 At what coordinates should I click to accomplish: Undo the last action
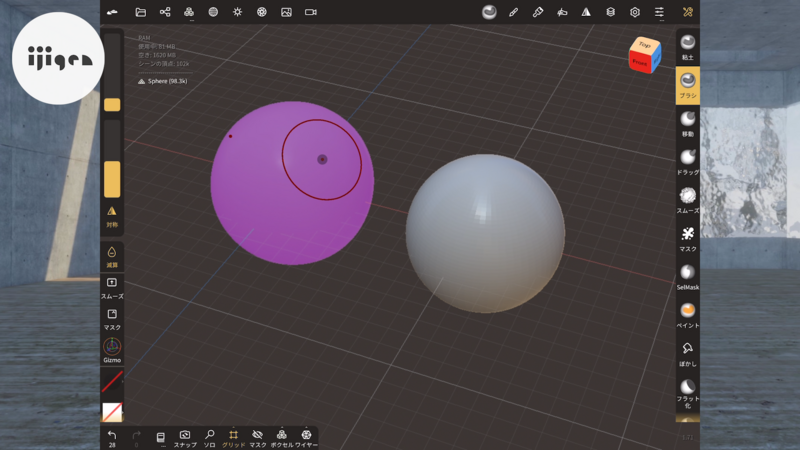112,438
